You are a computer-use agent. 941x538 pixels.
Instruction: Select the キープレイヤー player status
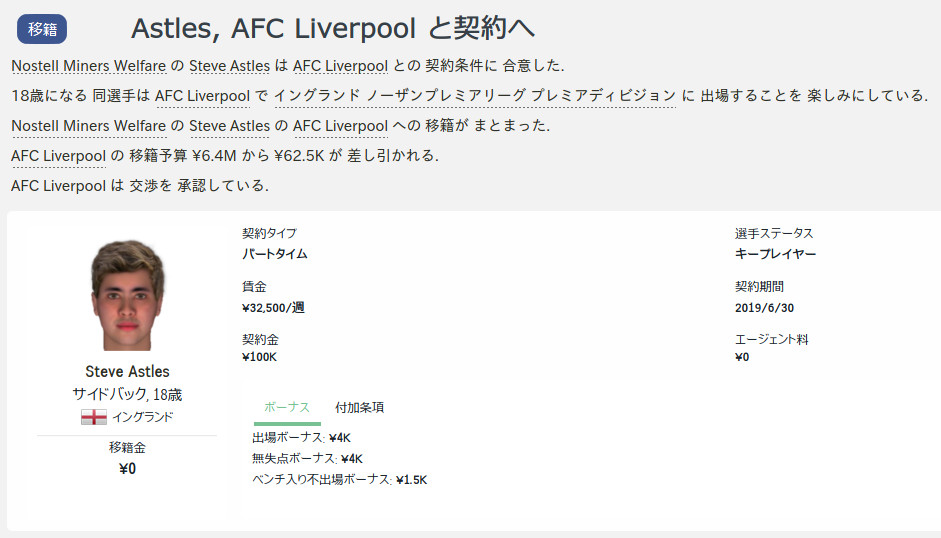coord(775,253)
